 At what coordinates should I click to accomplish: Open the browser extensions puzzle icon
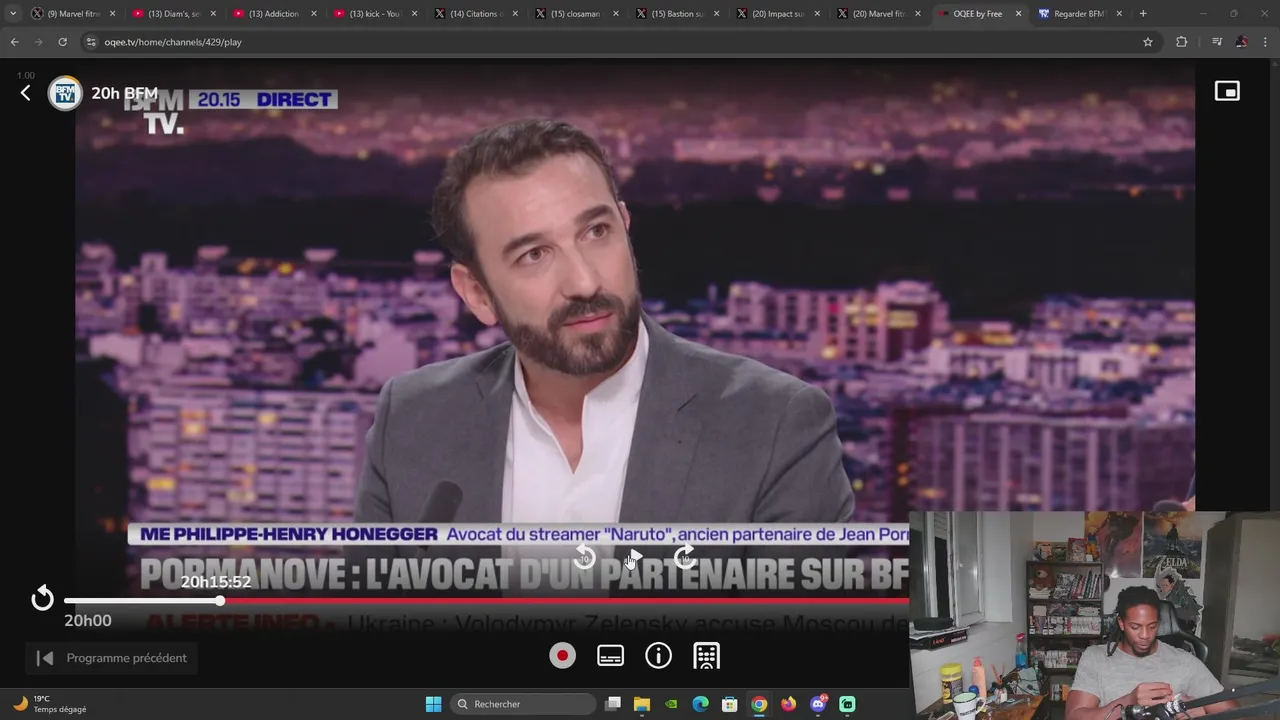click(1181, 42)
